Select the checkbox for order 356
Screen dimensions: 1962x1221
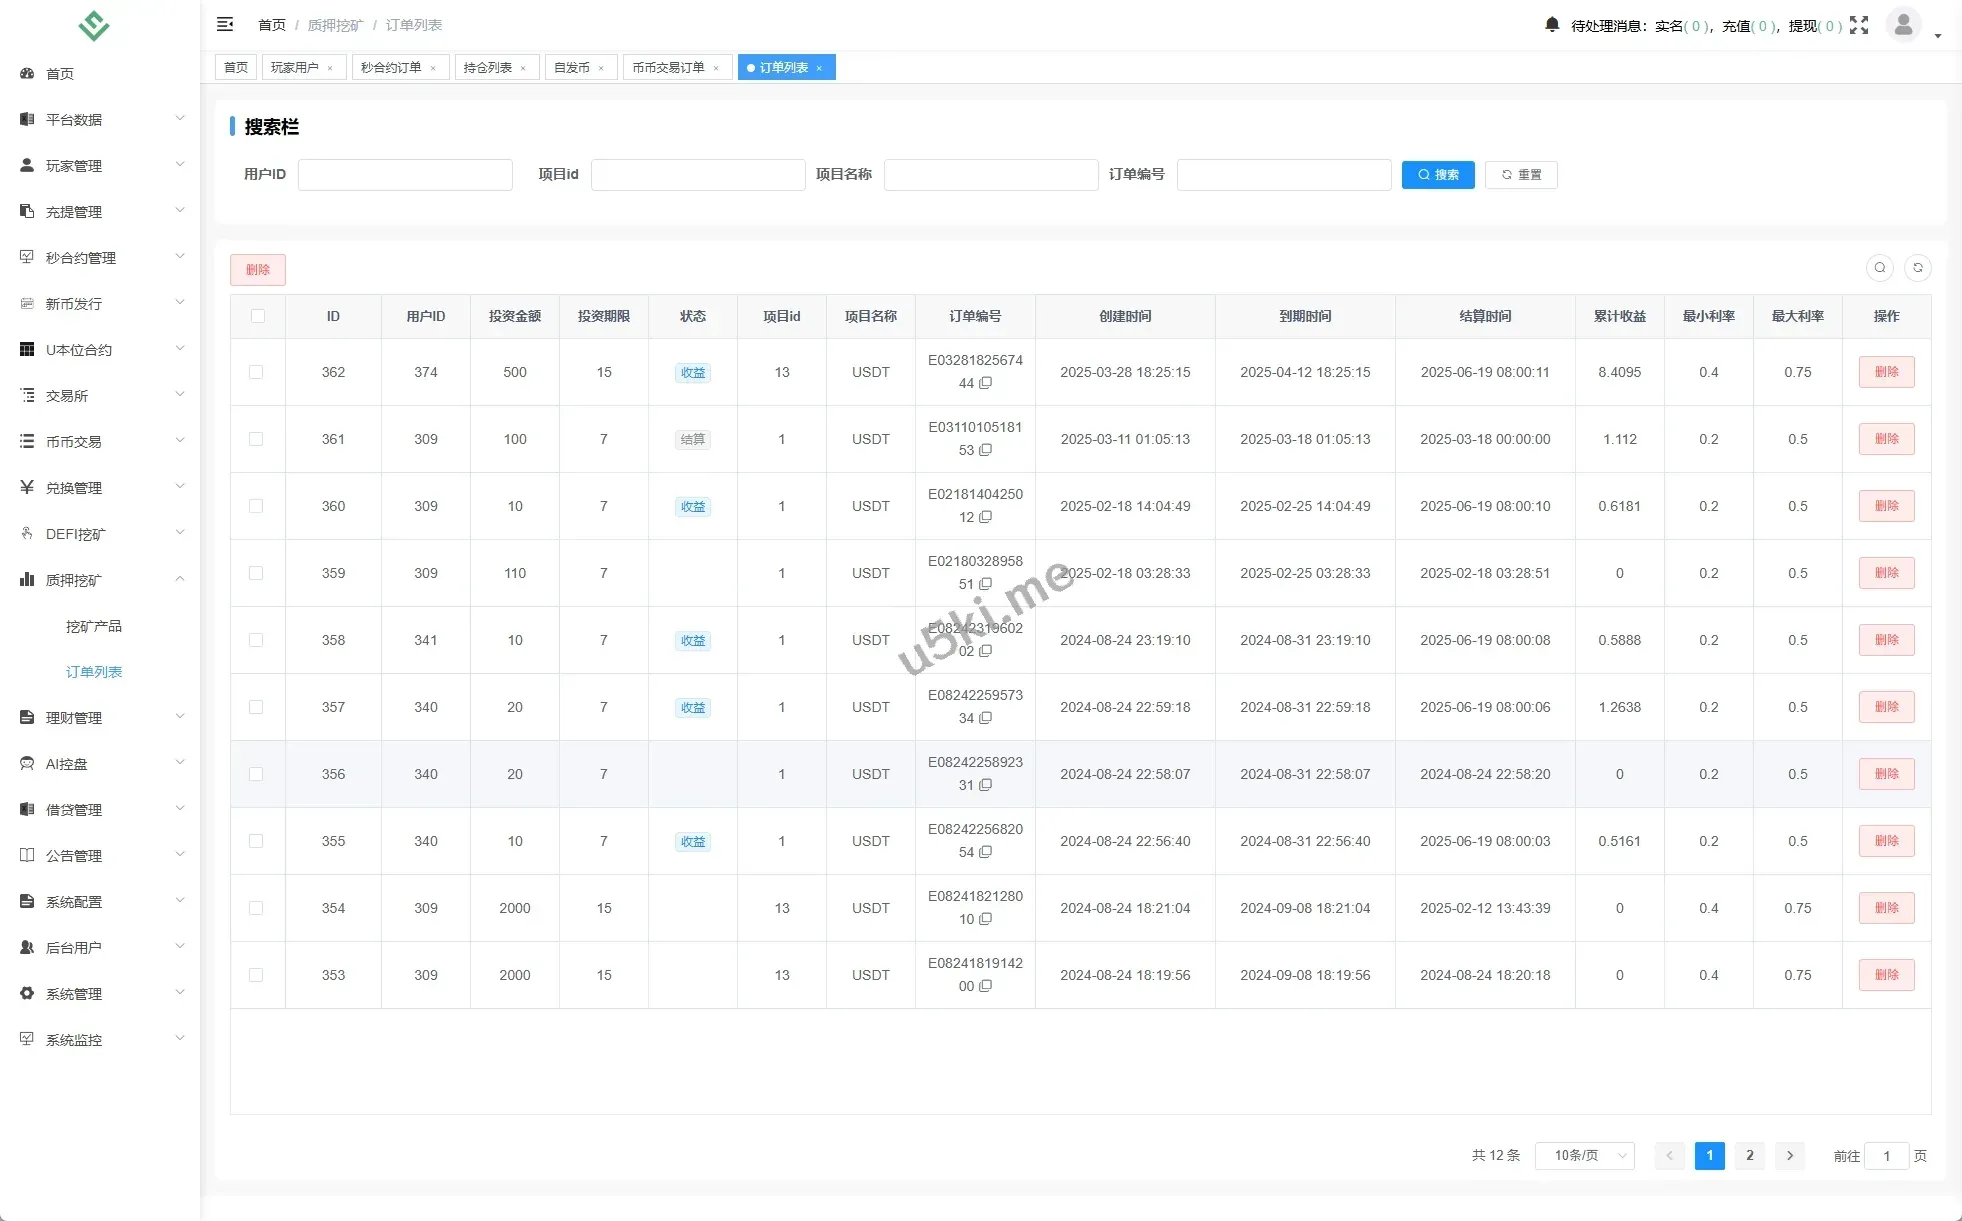(x=256, y=774)
